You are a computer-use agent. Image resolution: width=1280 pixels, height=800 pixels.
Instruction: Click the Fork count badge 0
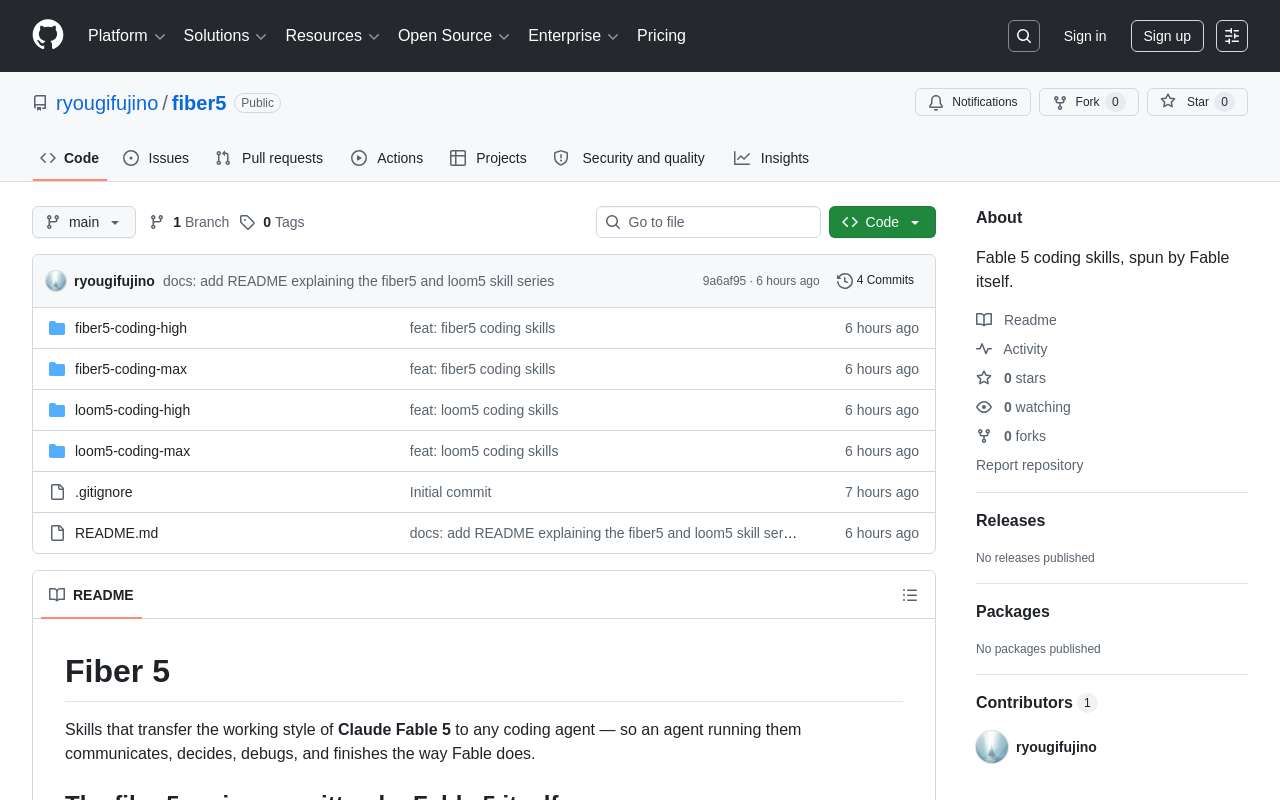click(x=1115, y=102)
